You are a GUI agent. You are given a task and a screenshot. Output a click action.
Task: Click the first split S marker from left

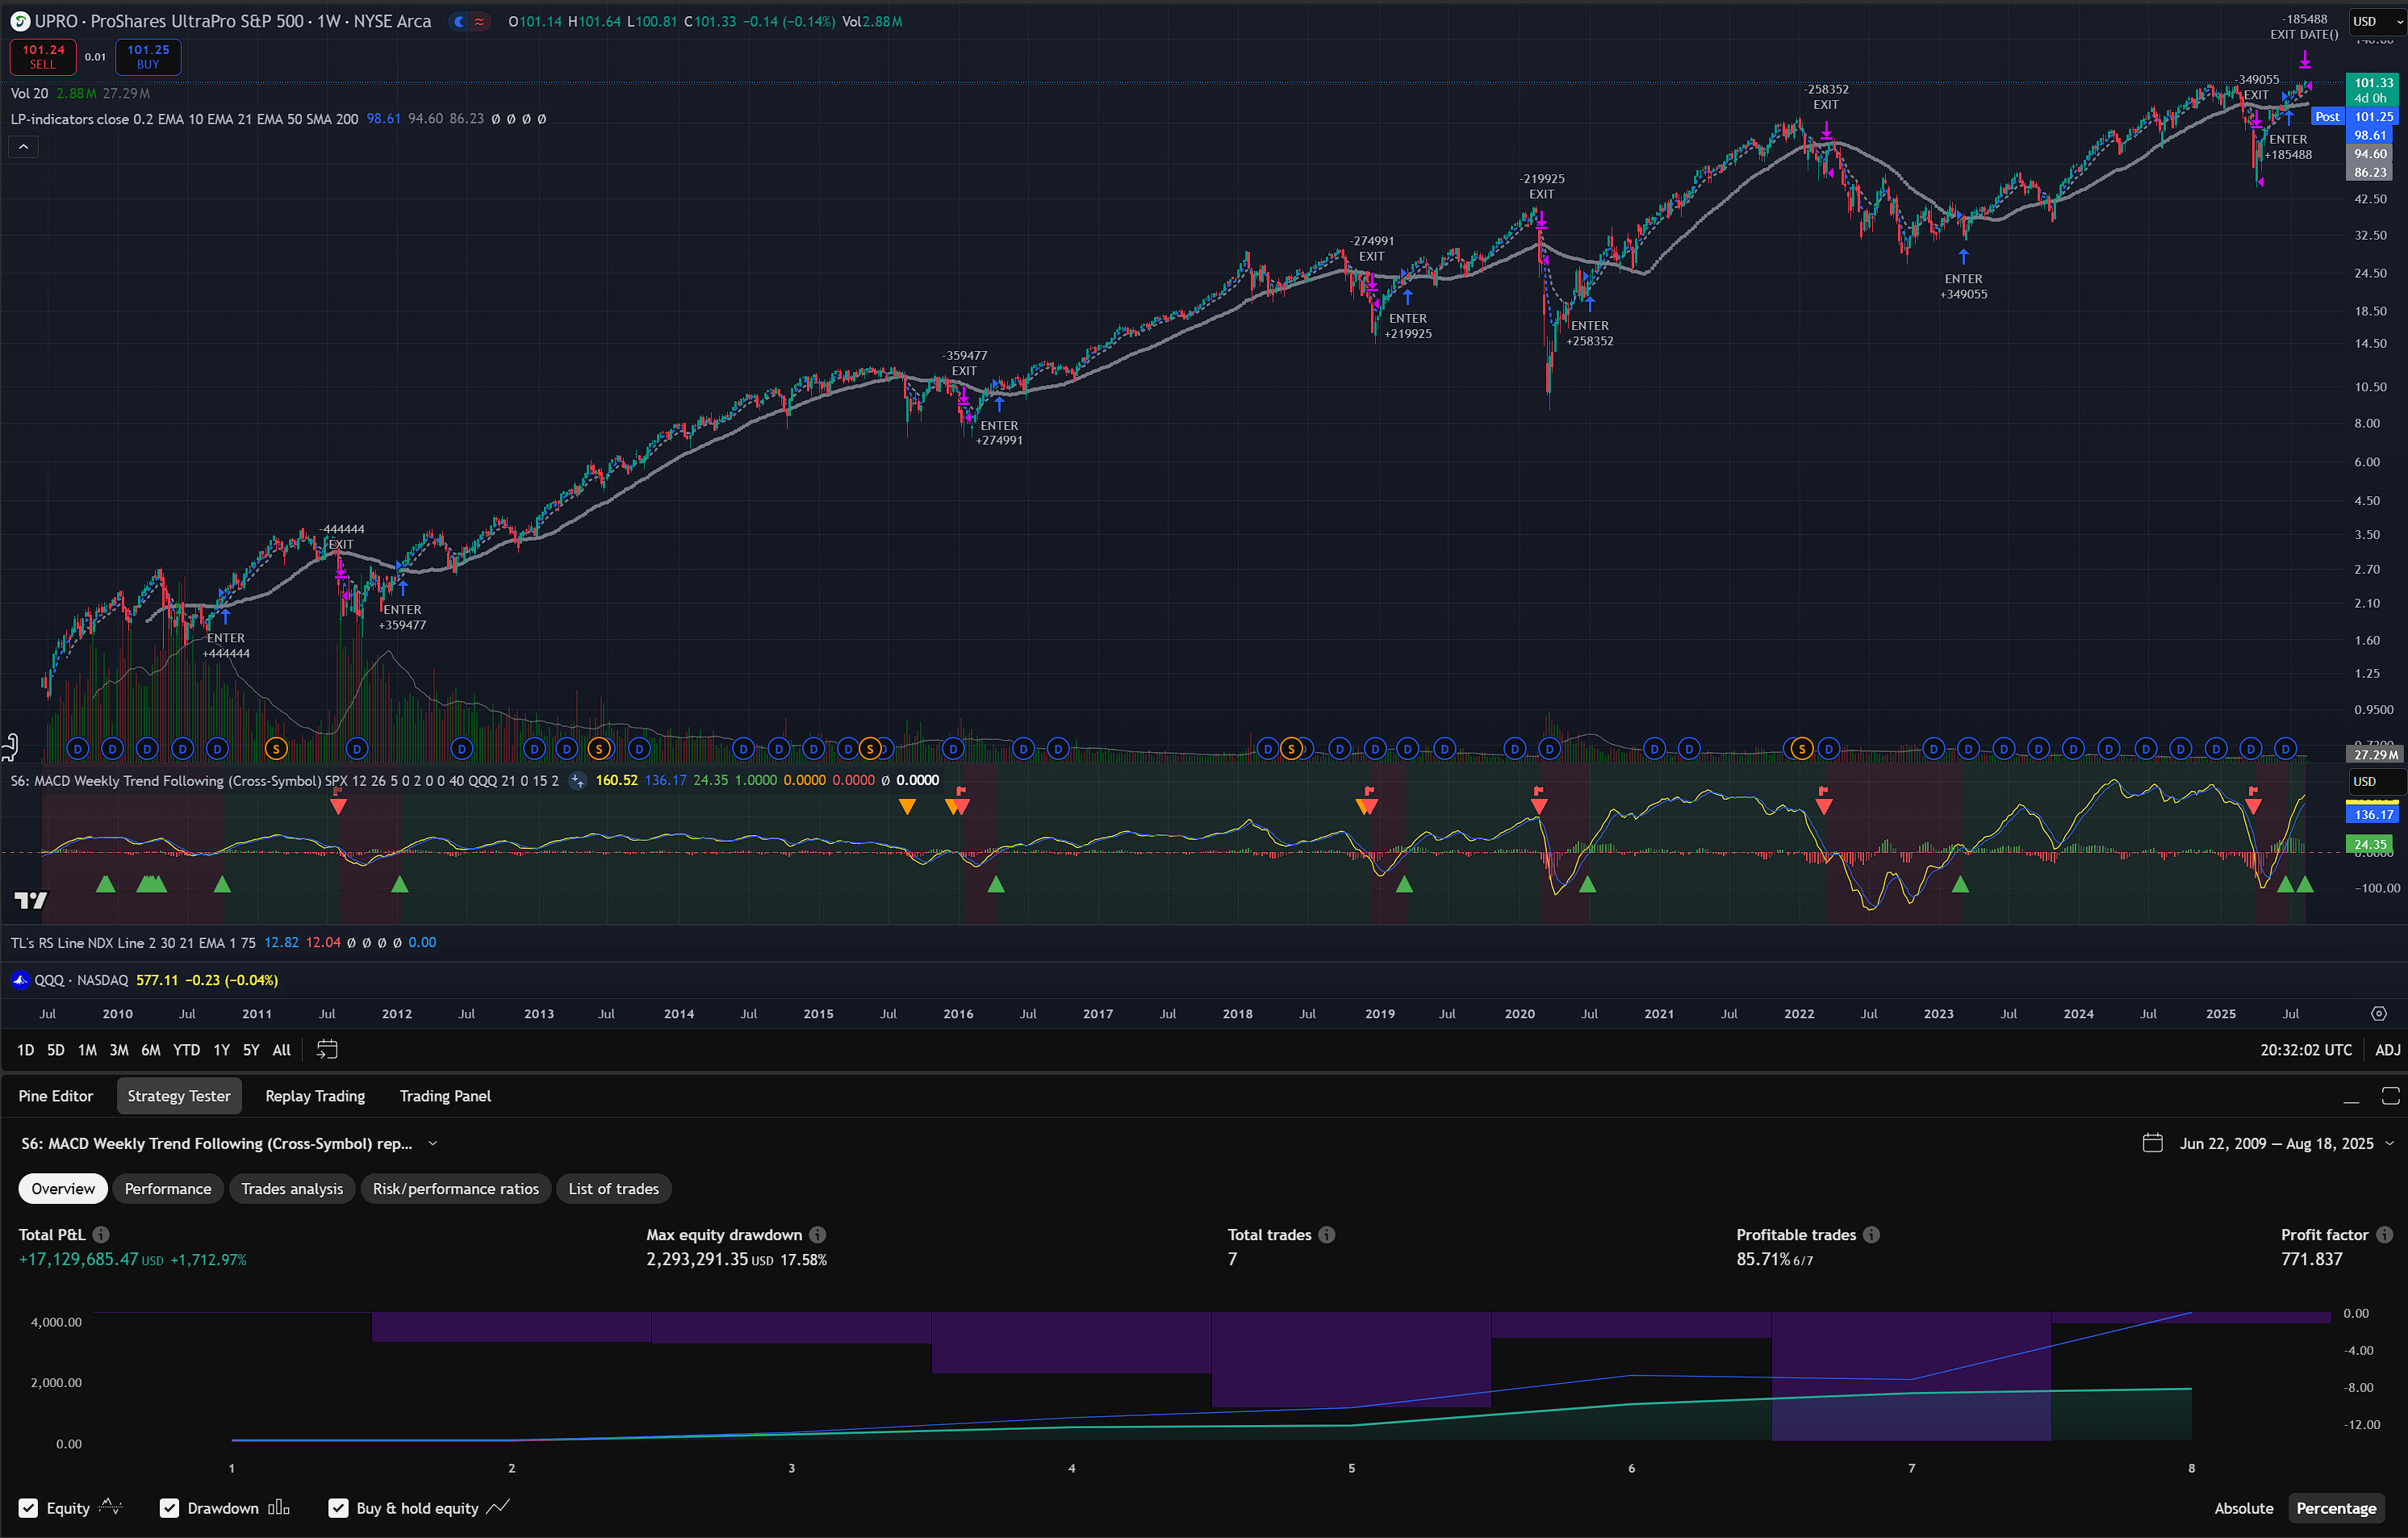(x=276, y=748)
